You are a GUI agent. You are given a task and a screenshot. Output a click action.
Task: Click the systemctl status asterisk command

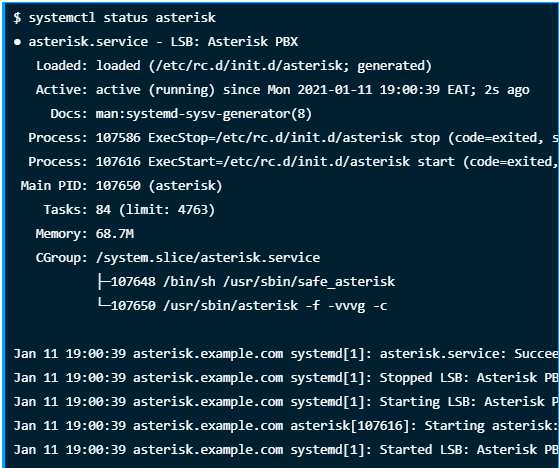coord(122,17)
